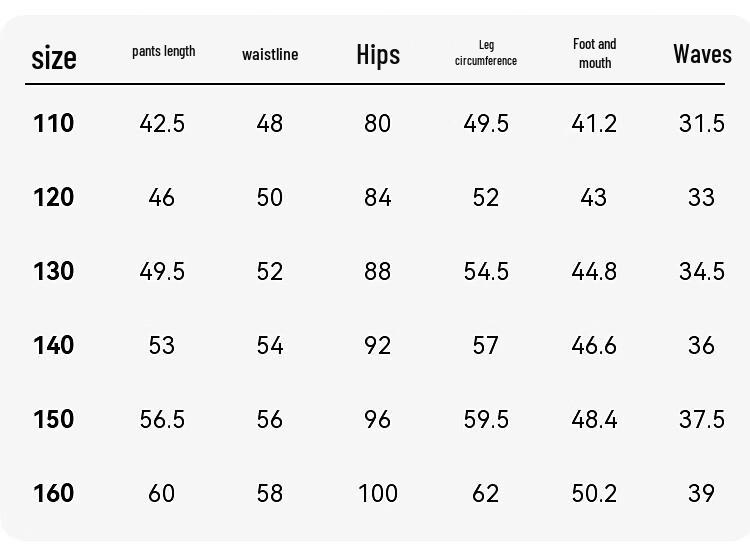Screen dimensions: 750x555
Task: Click the 'size' column header
Action: click(x=54, y=58)
